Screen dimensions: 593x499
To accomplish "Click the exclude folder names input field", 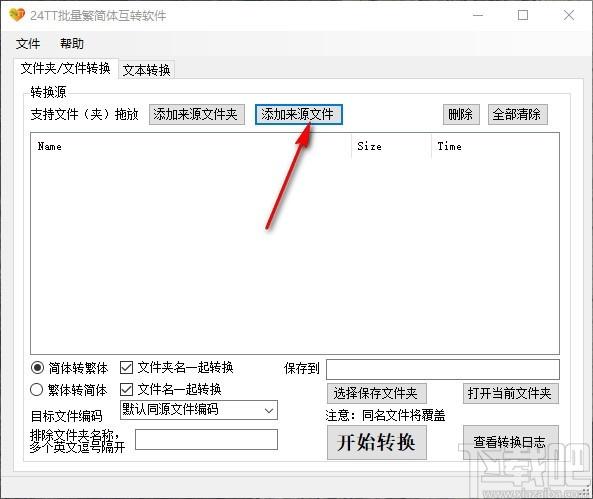I will tap(206, 440).
